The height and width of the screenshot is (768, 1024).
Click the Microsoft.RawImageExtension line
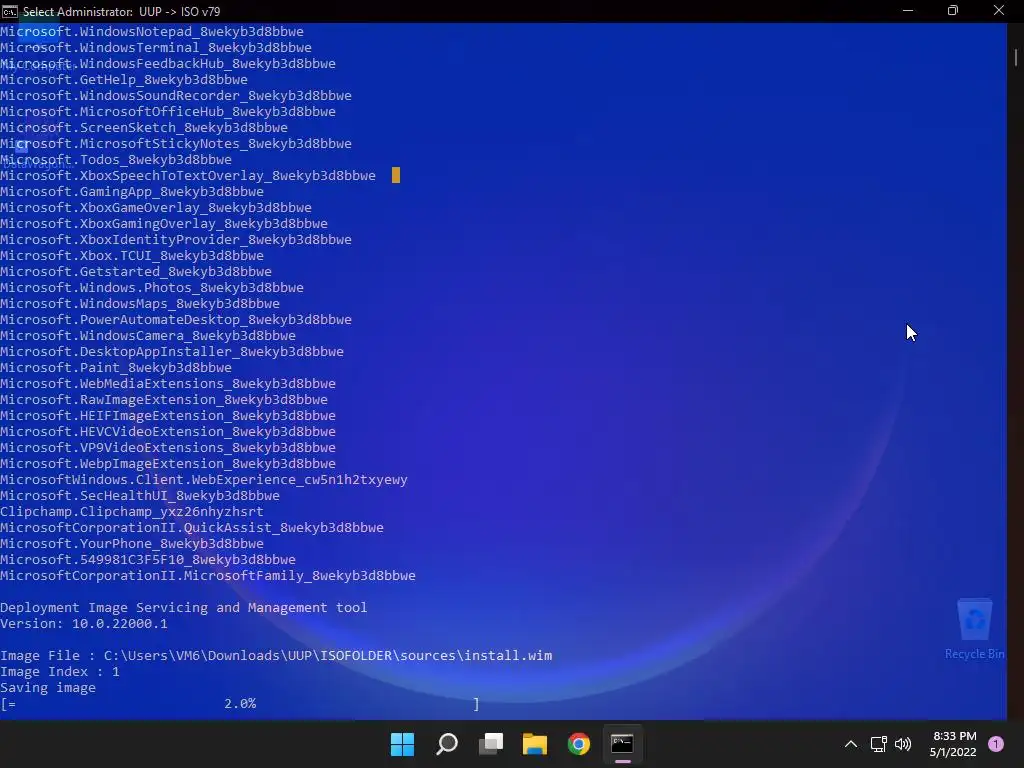164,400
